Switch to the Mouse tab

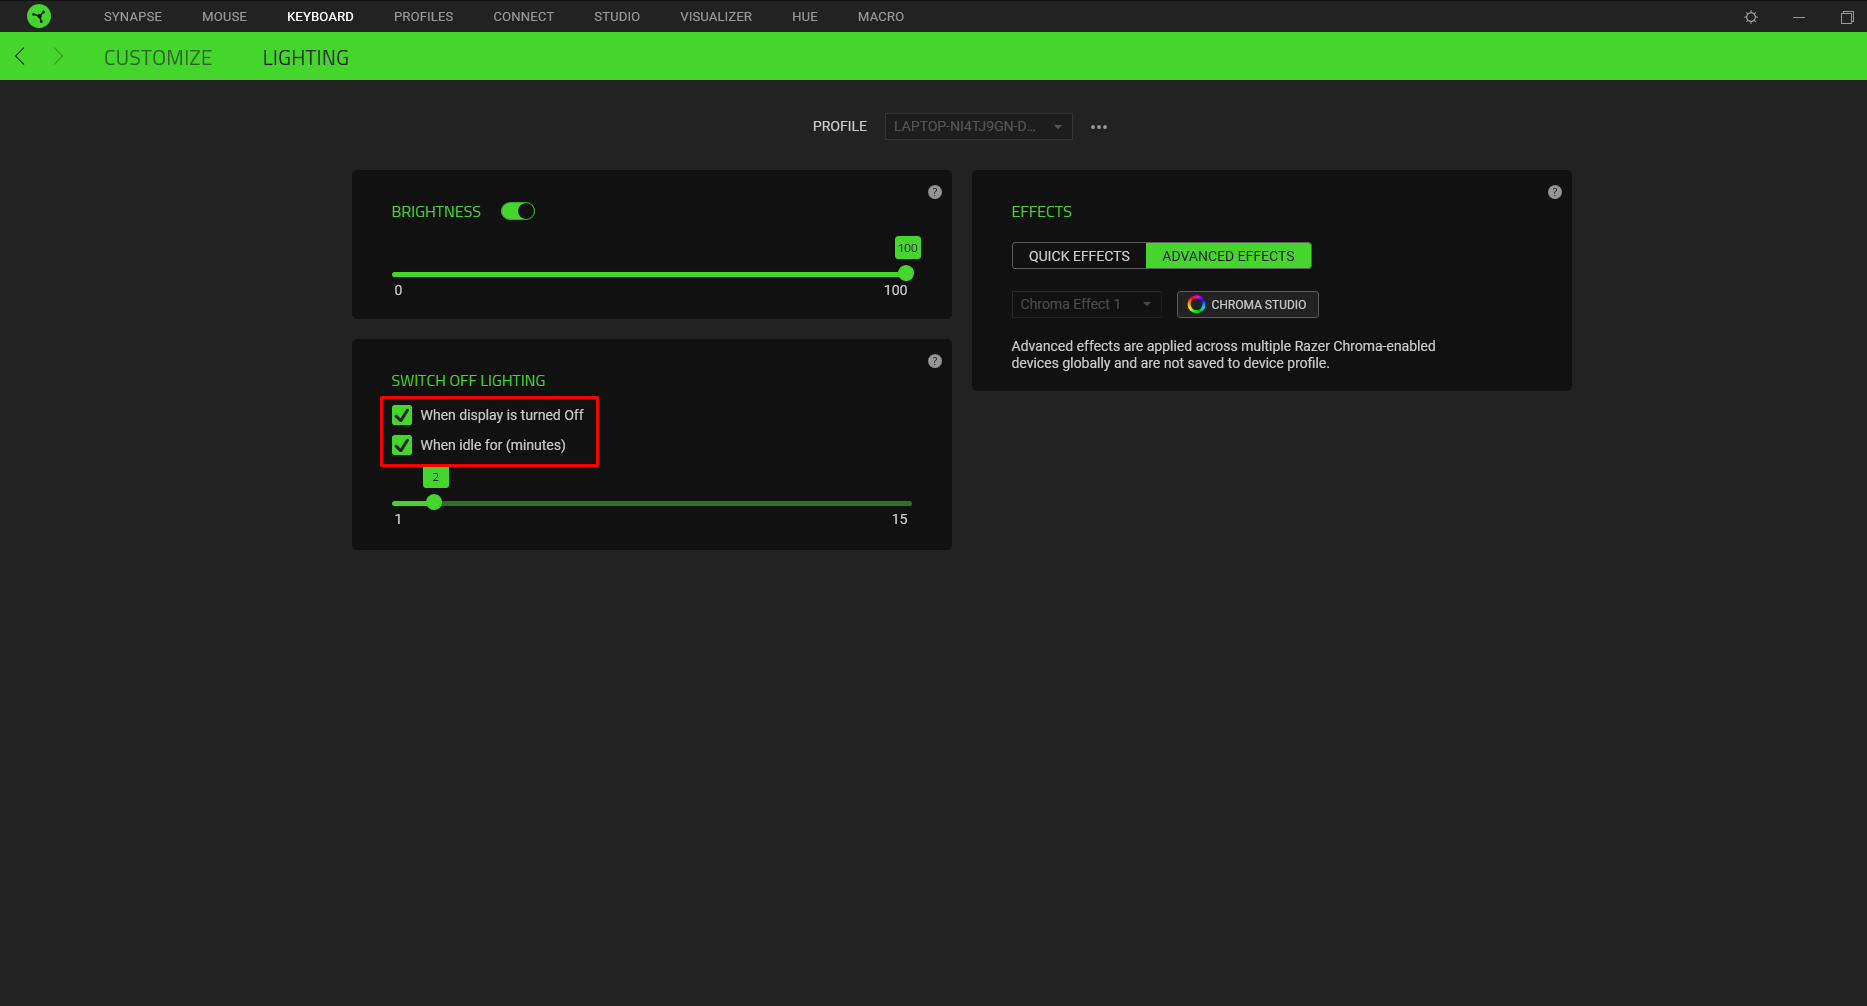pyautogui.click(x=224, y=17)
